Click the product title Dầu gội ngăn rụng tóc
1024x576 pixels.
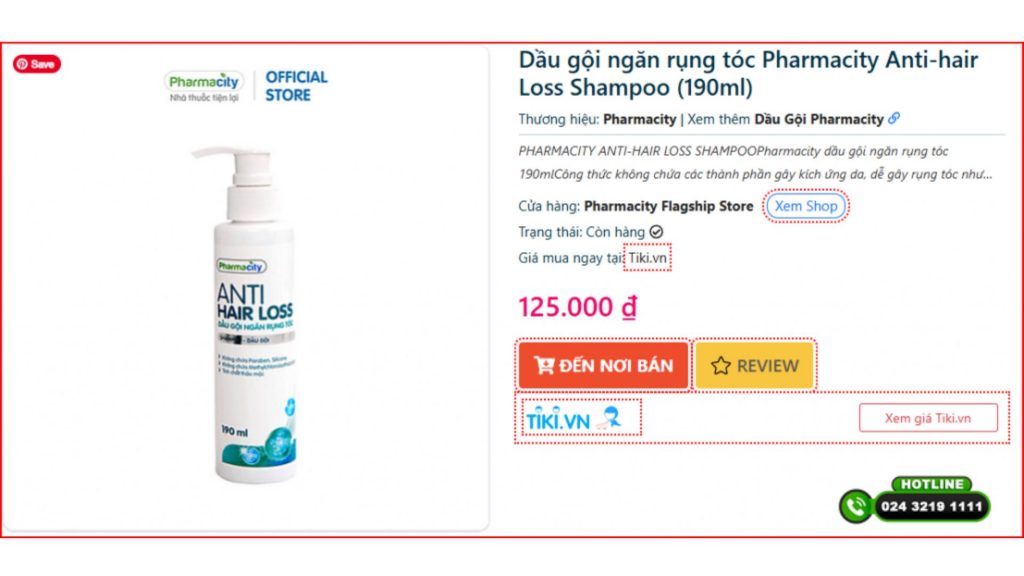(x=748, y=73)
